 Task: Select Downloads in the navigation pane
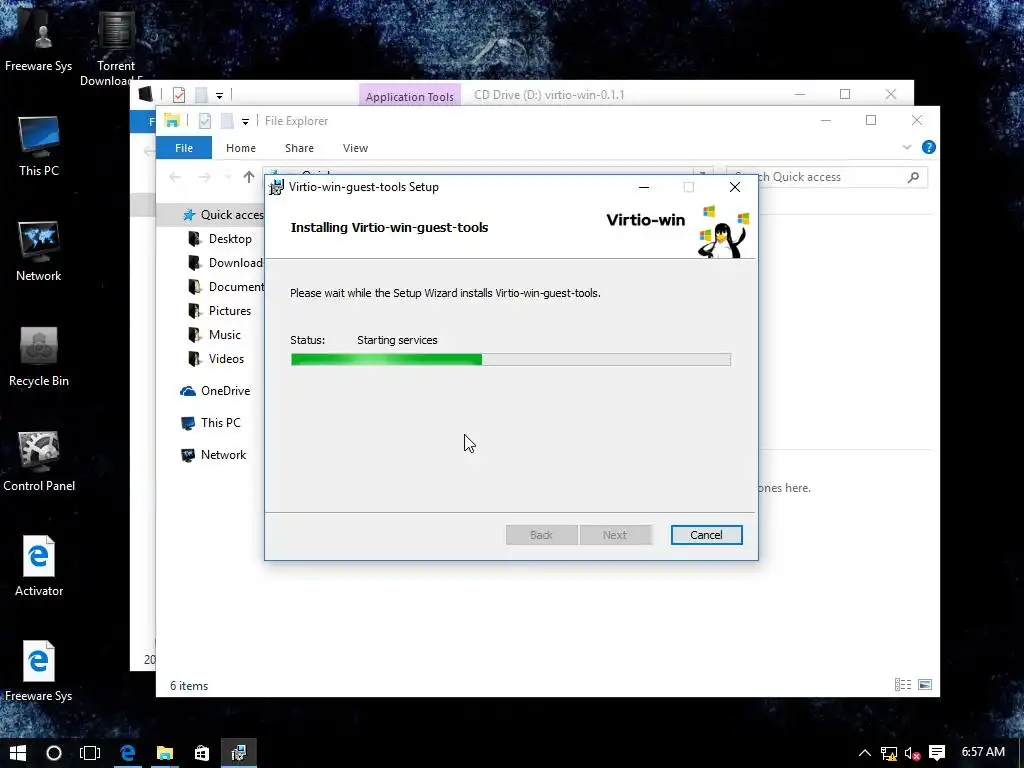pyautogui.click(x=225, y=263)
